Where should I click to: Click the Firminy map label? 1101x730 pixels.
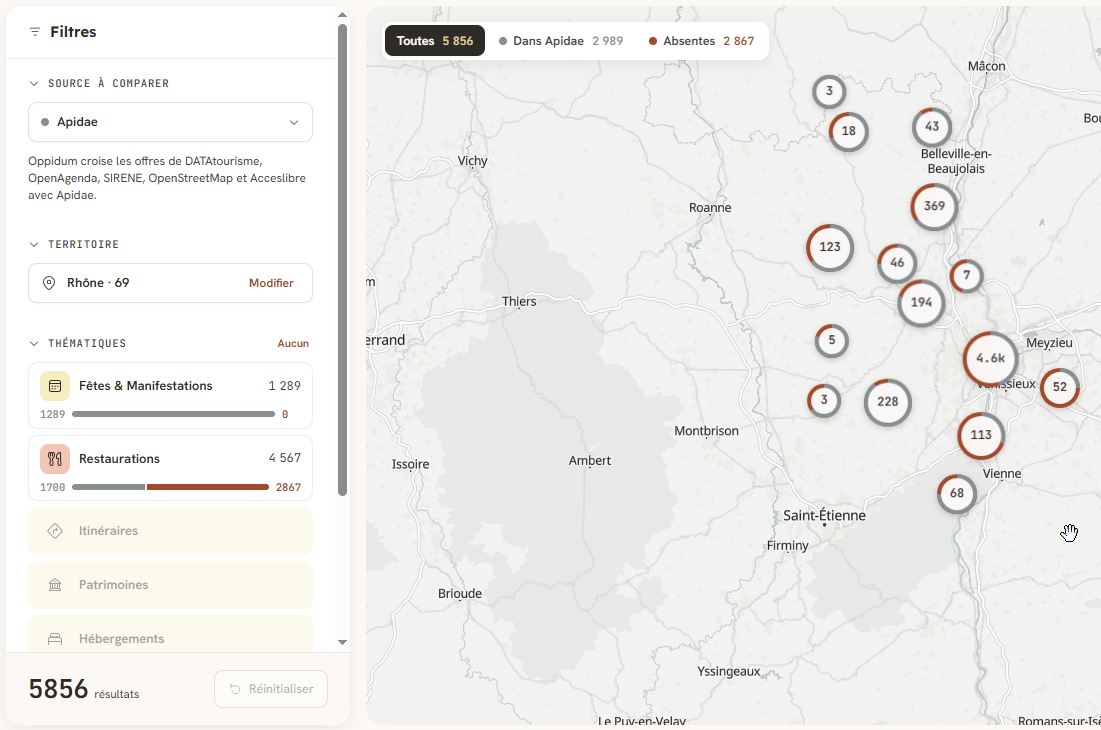pyautogui.click(x=788, y=545)
